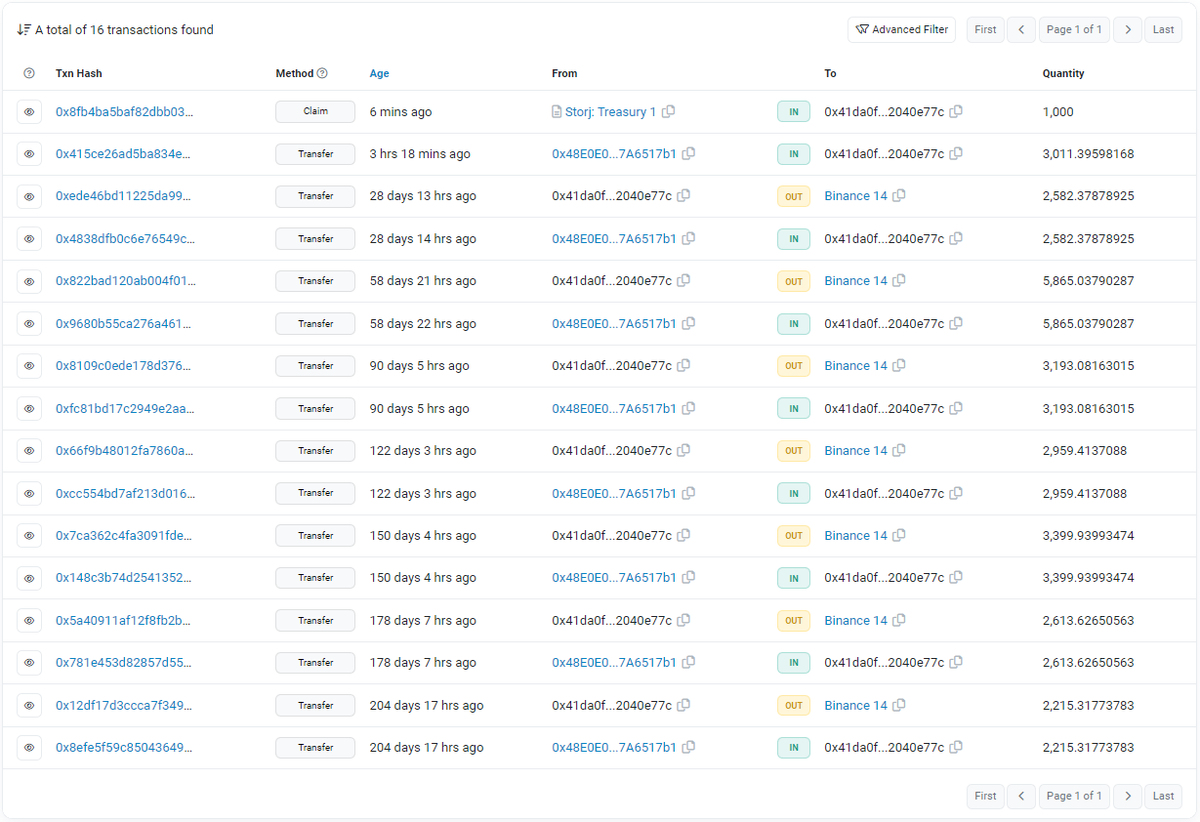Click the Quantity column header
This screenshot has width=1200, height=822.
[1063, 74]
